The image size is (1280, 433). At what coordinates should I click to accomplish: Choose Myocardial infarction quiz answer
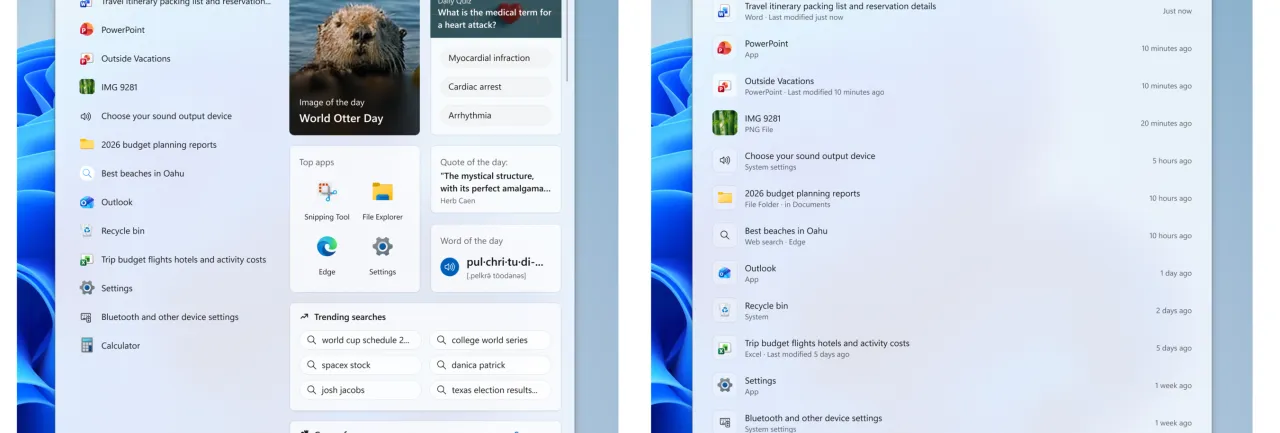click(495, 58)
